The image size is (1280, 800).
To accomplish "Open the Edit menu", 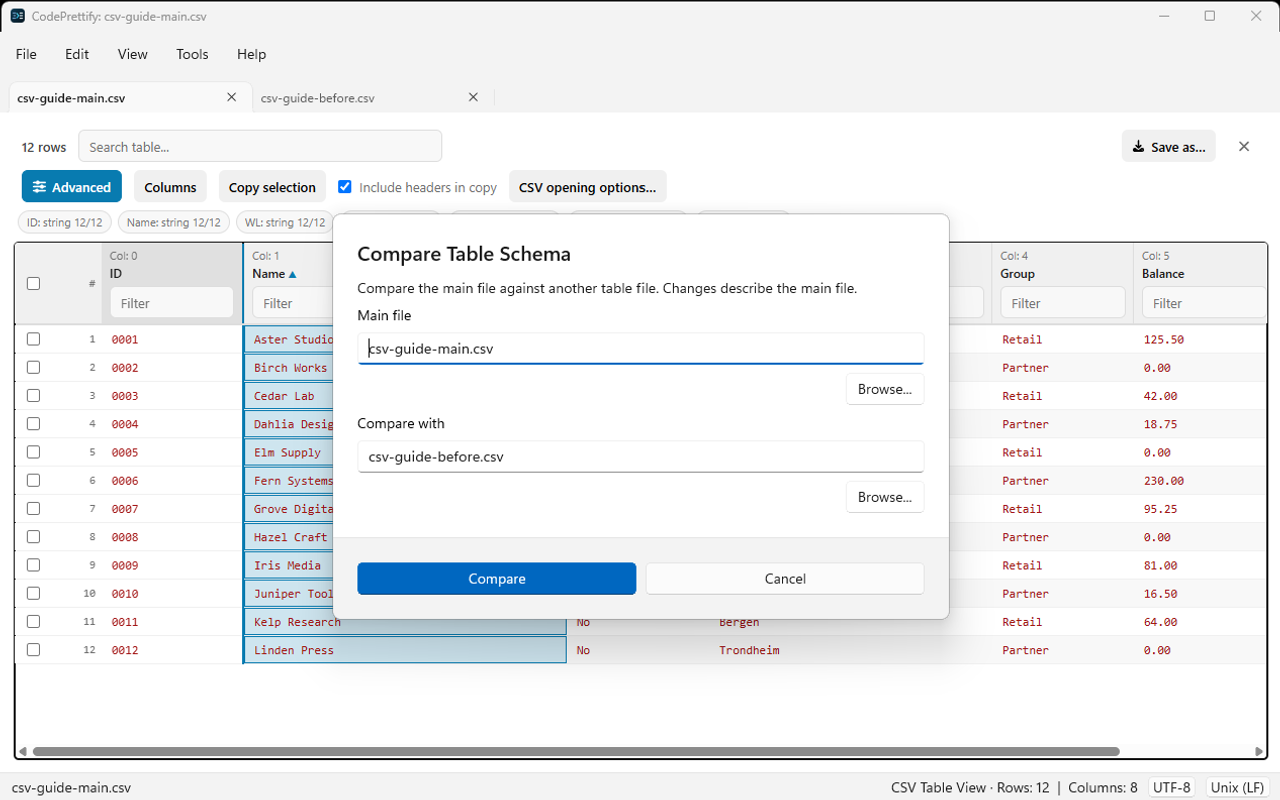I will [77, 54].
